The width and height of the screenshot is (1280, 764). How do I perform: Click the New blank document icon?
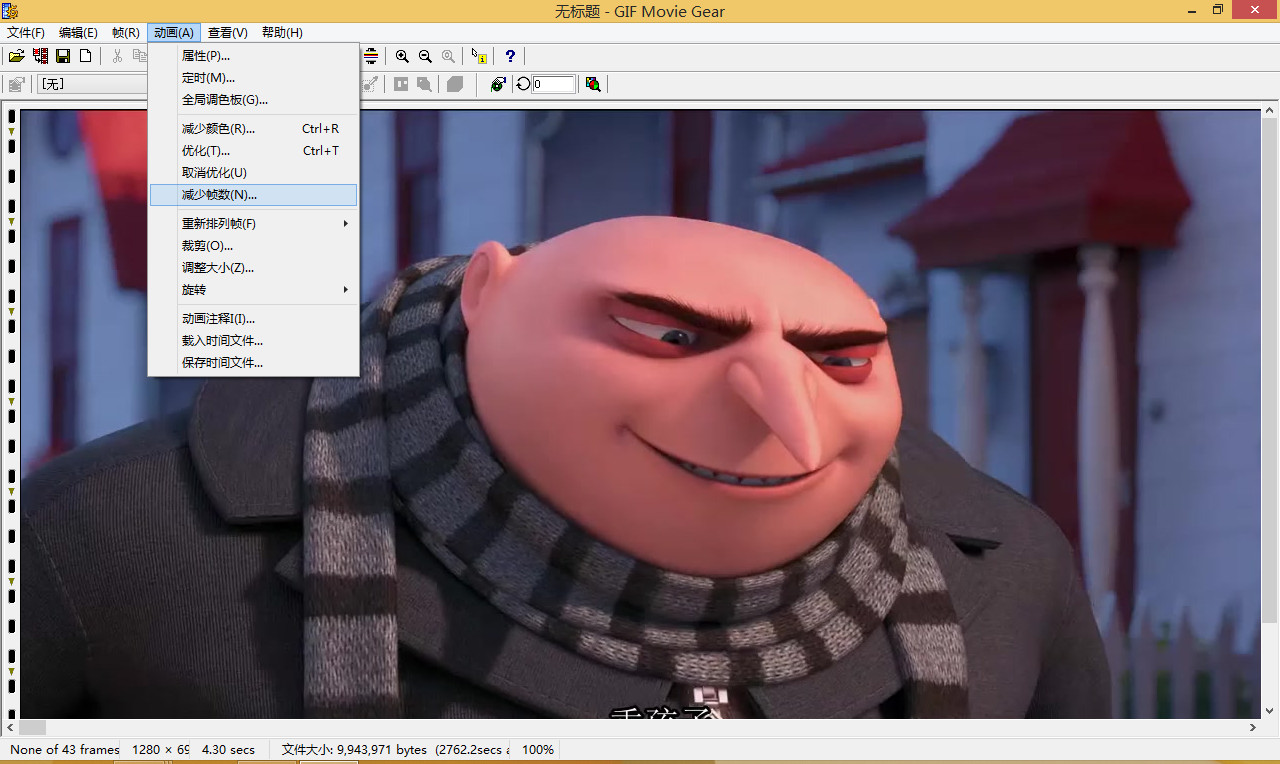86,56
